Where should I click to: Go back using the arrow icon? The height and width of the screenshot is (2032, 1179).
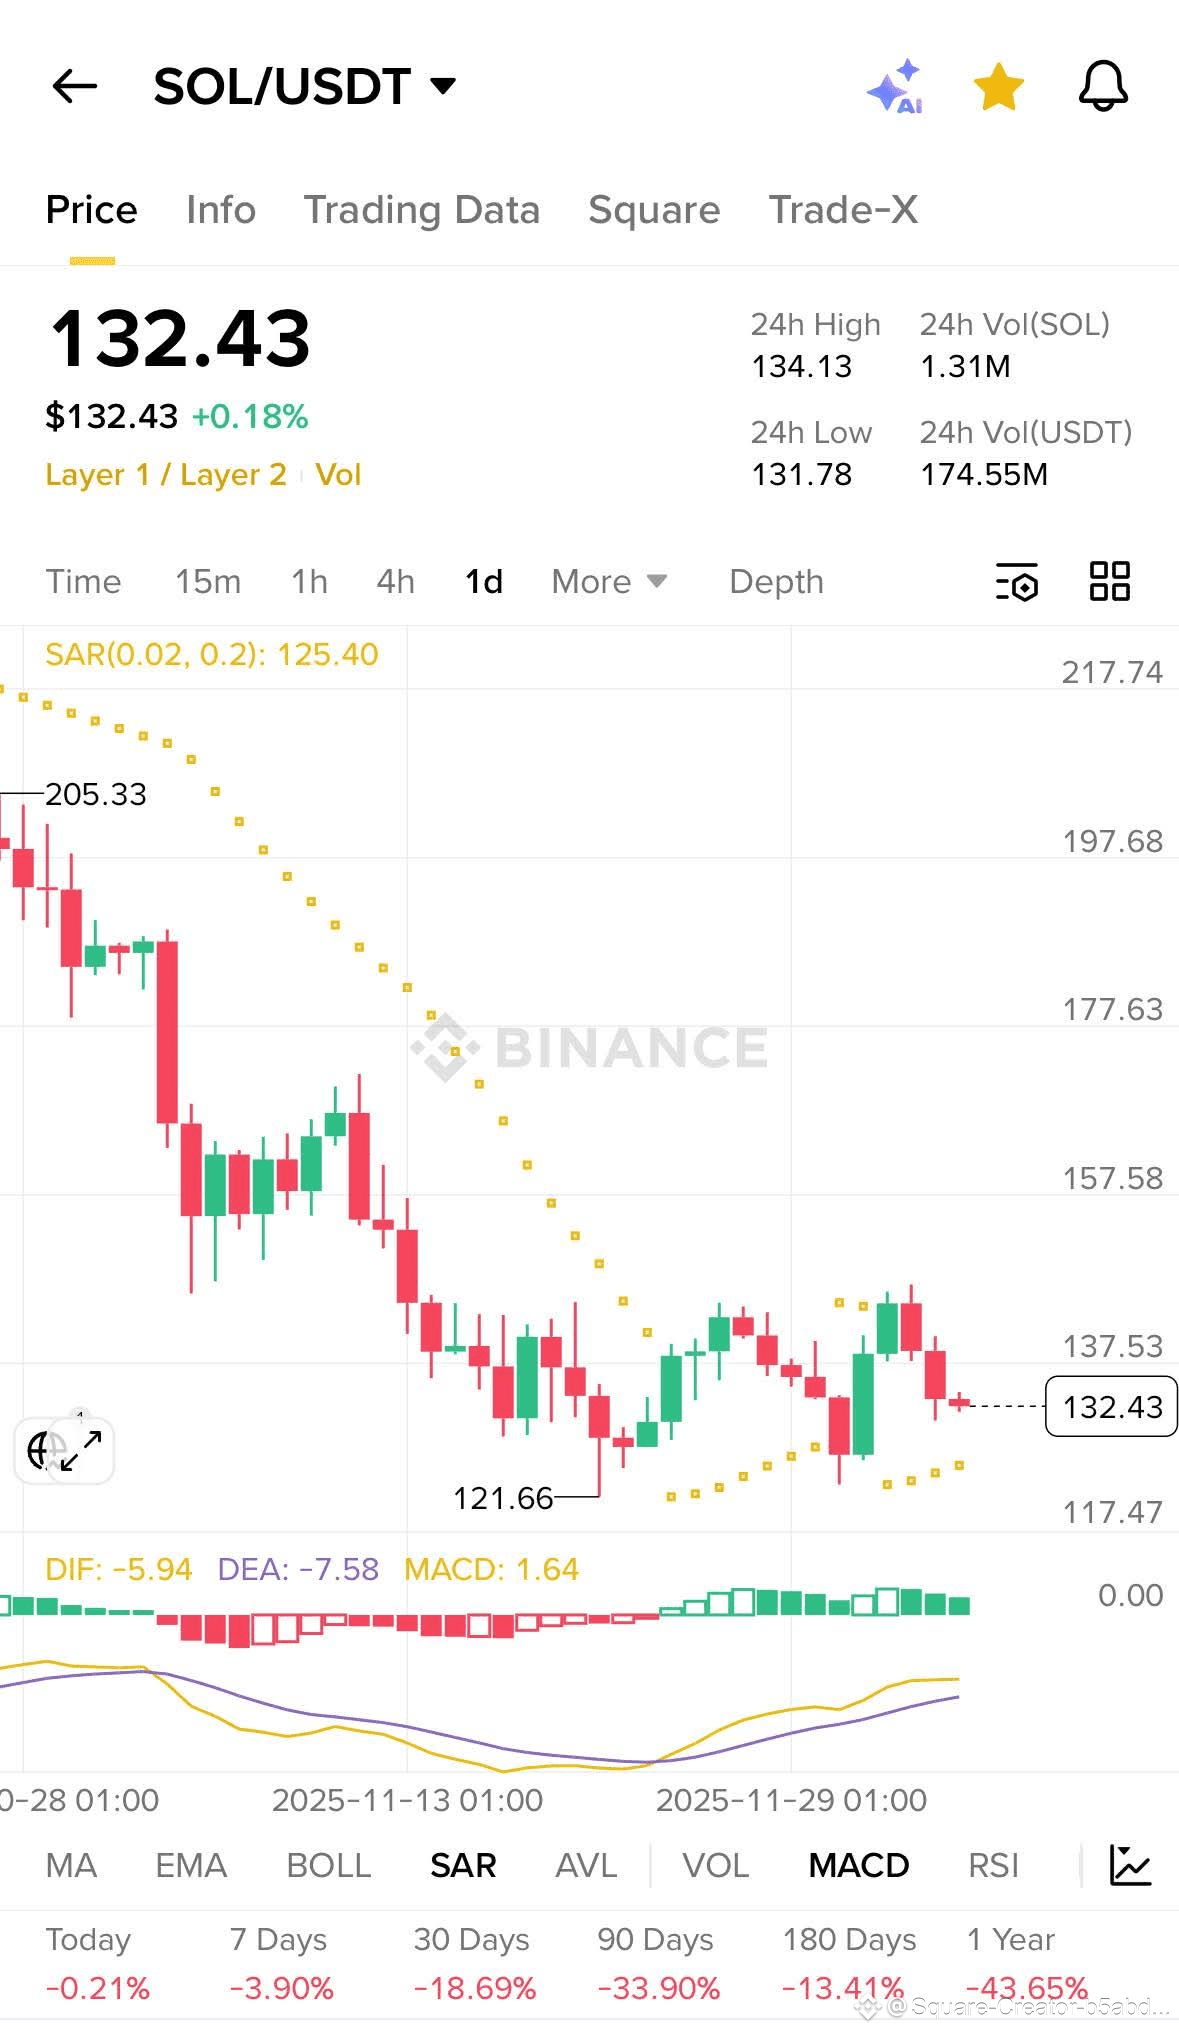(75, 87)
